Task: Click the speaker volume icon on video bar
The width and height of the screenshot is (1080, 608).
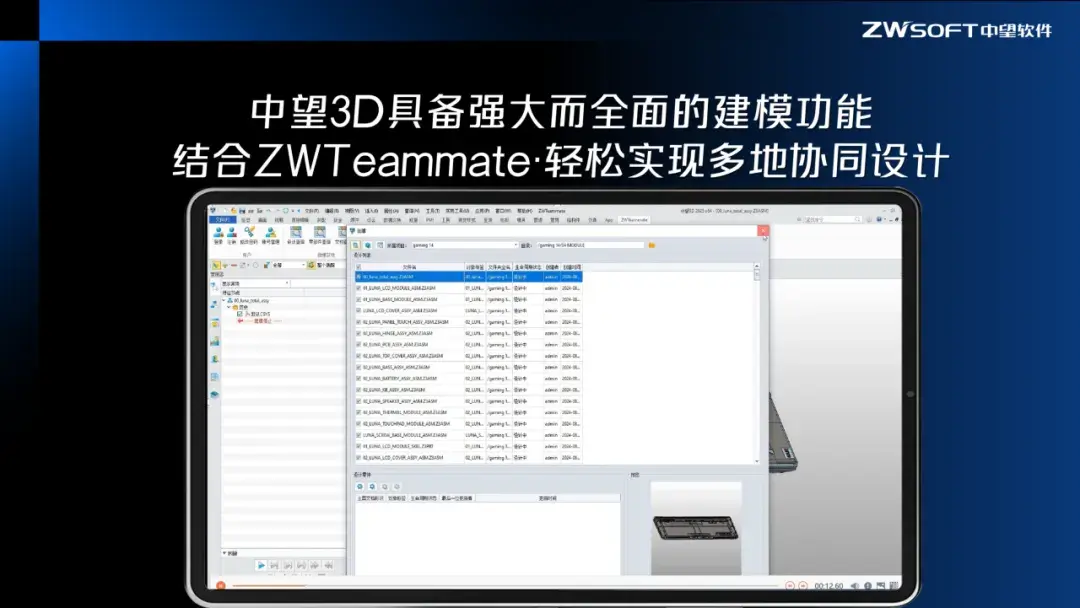Action: coord(855,586)
